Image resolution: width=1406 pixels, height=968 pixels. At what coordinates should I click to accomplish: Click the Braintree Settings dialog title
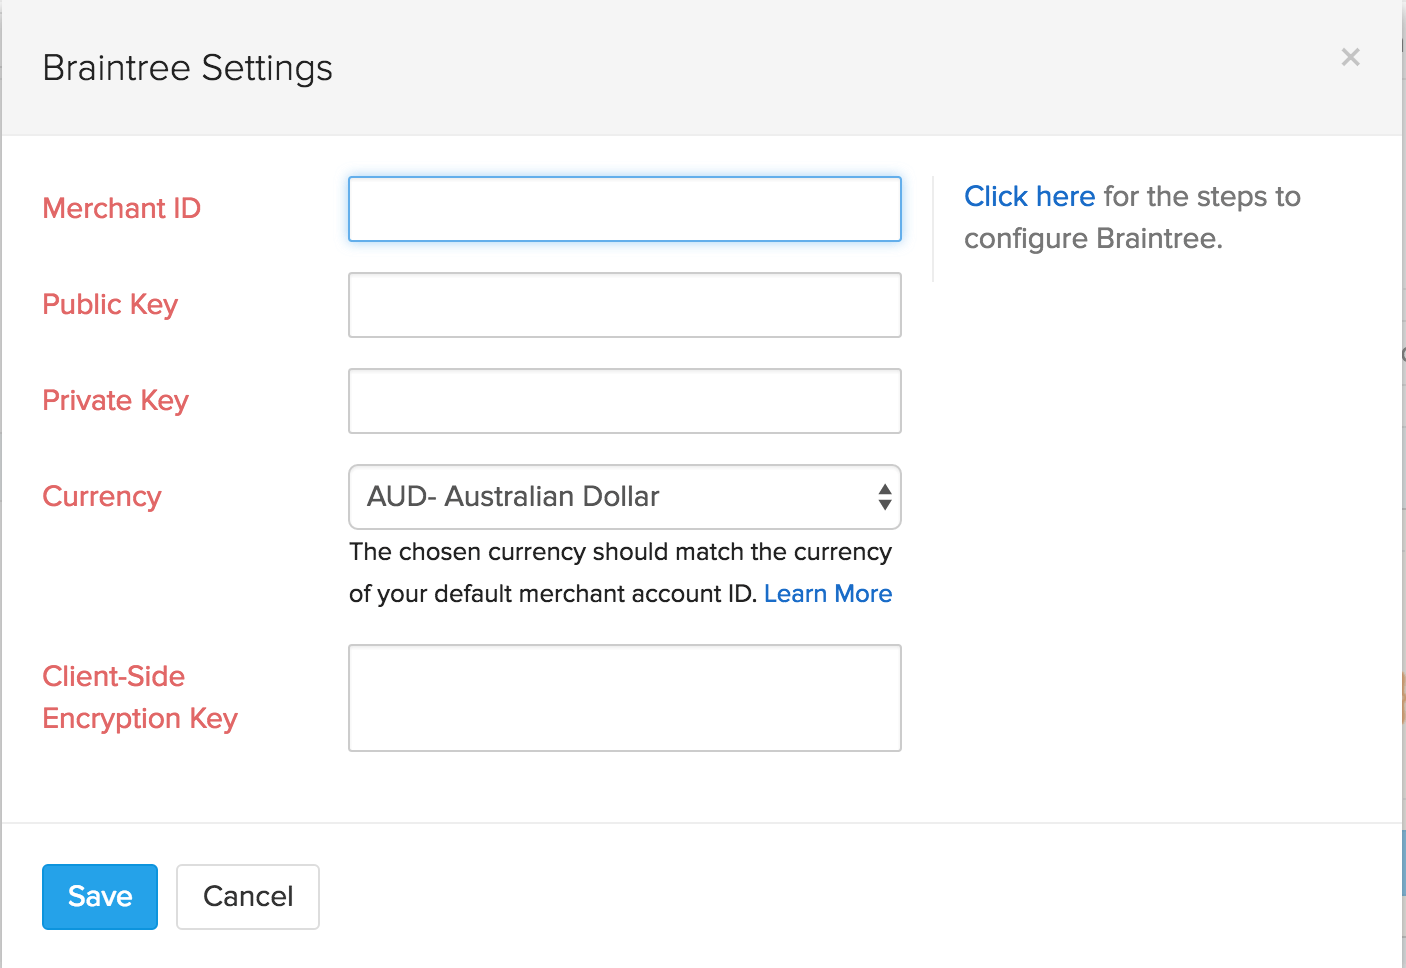(187, 67)
